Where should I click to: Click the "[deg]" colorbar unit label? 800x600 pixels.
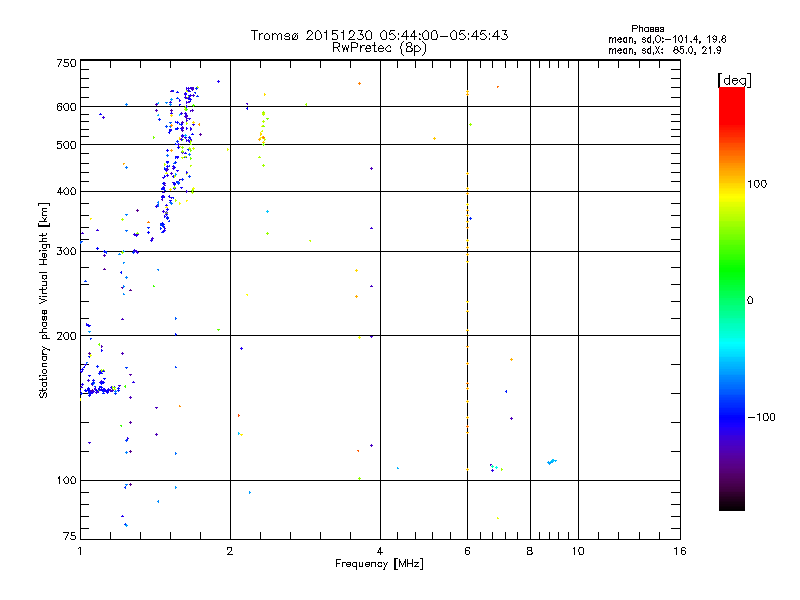[734, 80]
